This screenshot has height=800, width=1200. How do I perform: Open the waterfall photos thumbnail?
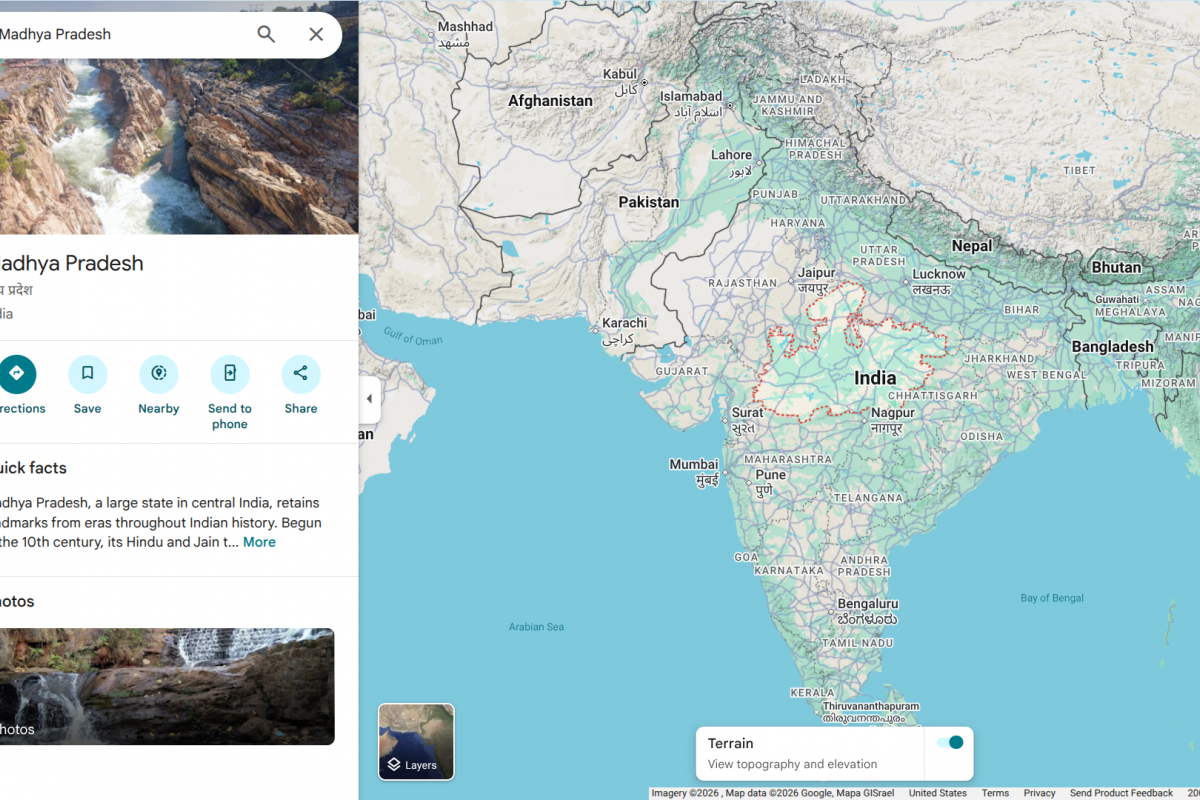point(166,686)
